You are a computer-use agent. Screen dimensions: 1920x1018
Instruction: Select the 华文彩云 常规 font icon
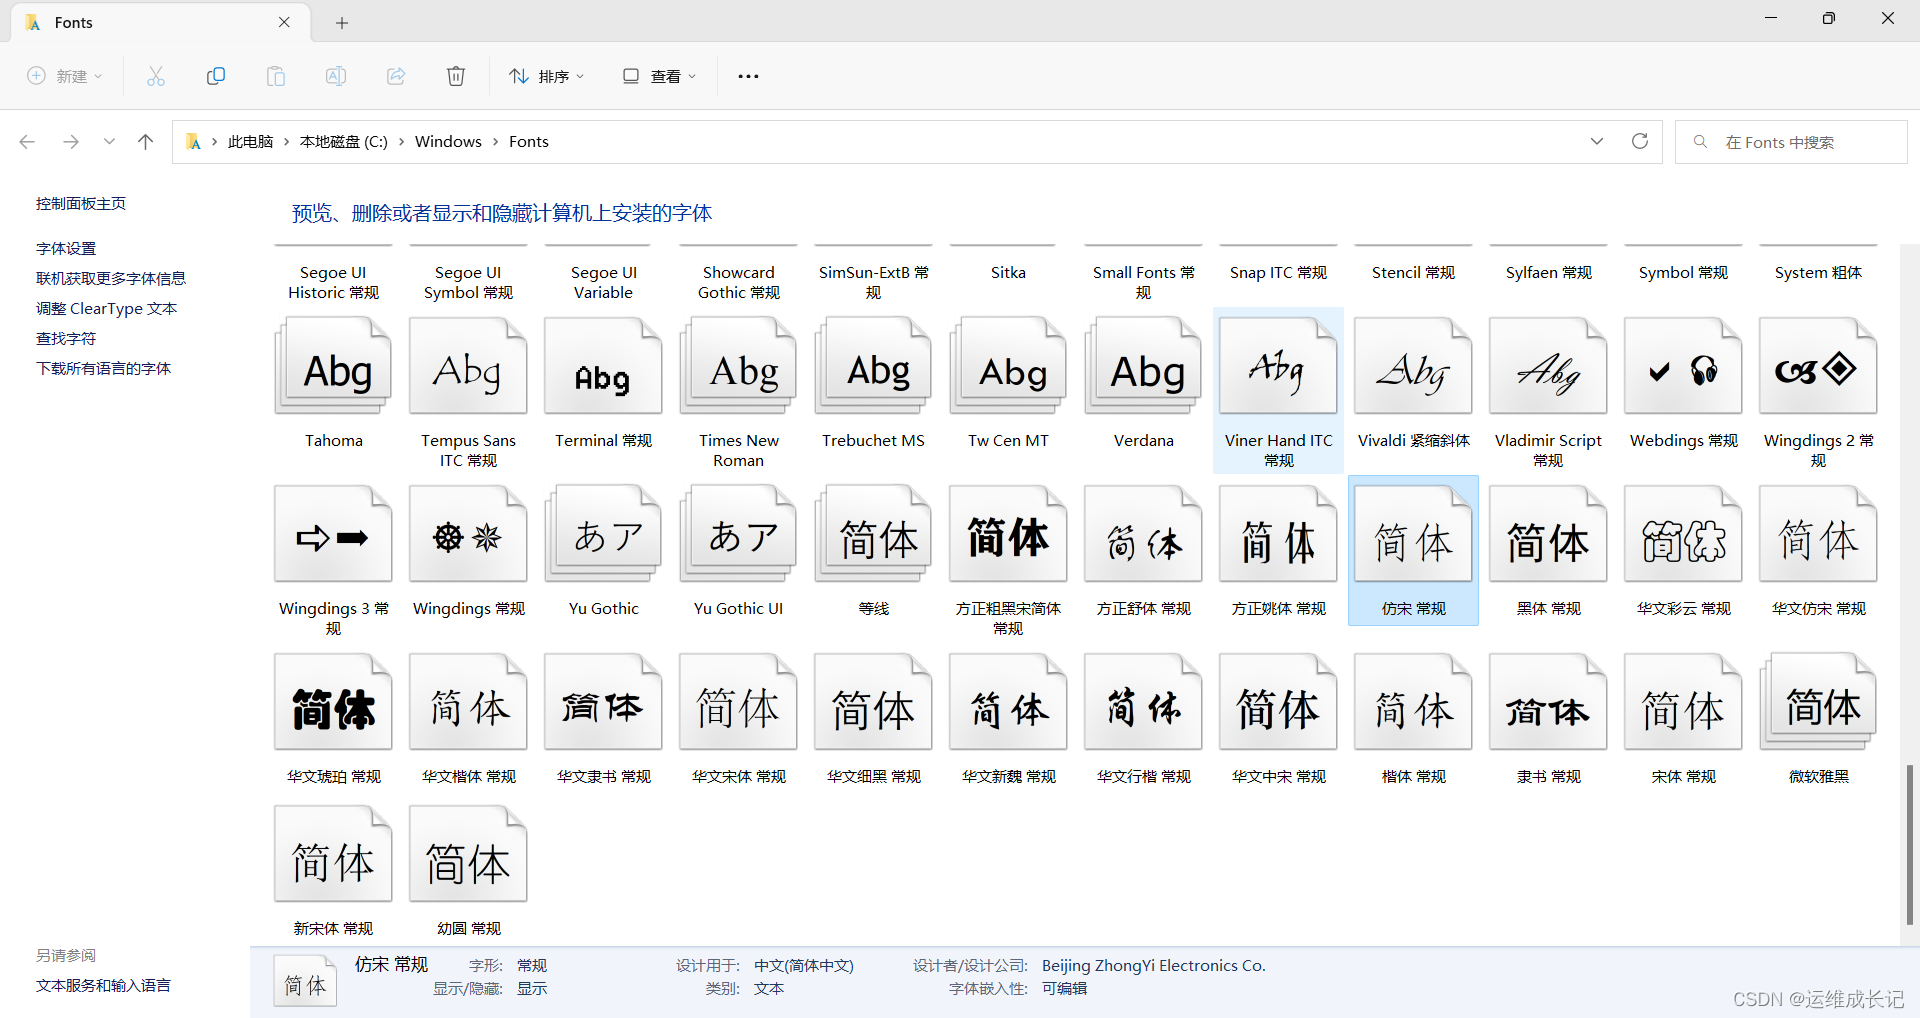pyautogui.click(x=1683, y=534)
